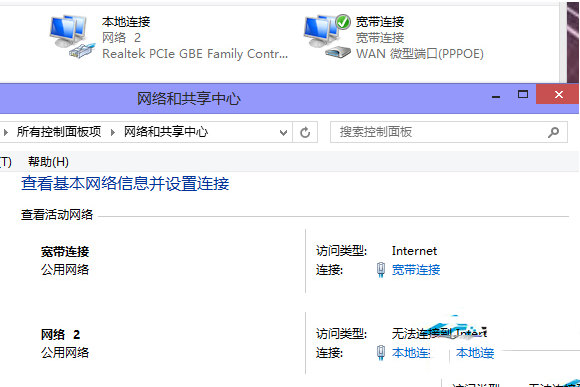Click the Realtek PCIe GBE Family Contr... text
This screenshot has height=387, width=580.
[x=195, y=54]
